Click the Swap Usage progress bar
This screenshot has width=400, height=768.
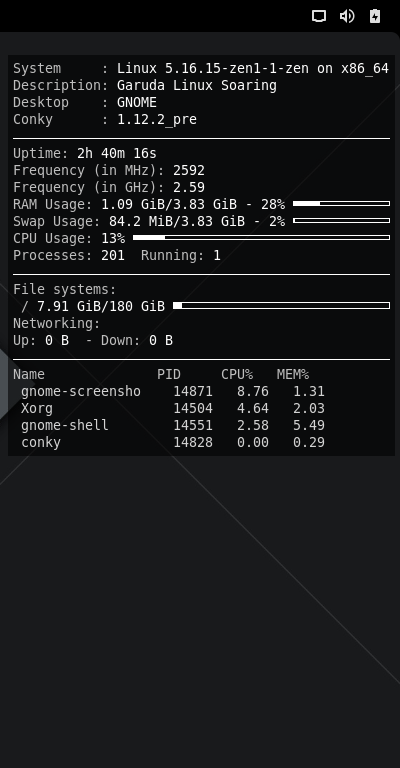tap(341, 220)
